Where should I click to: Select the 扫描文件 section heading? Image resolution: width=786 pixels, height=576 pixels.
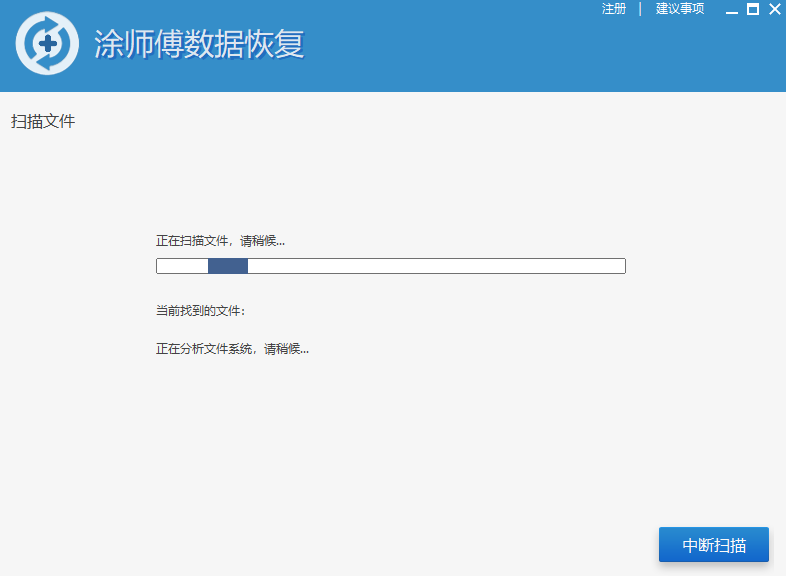[43, 122]
